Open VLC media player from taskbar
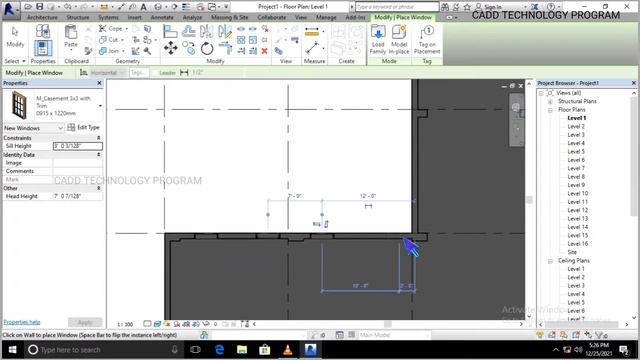Screen dimensions: 640x360 (x=288, y=350)
